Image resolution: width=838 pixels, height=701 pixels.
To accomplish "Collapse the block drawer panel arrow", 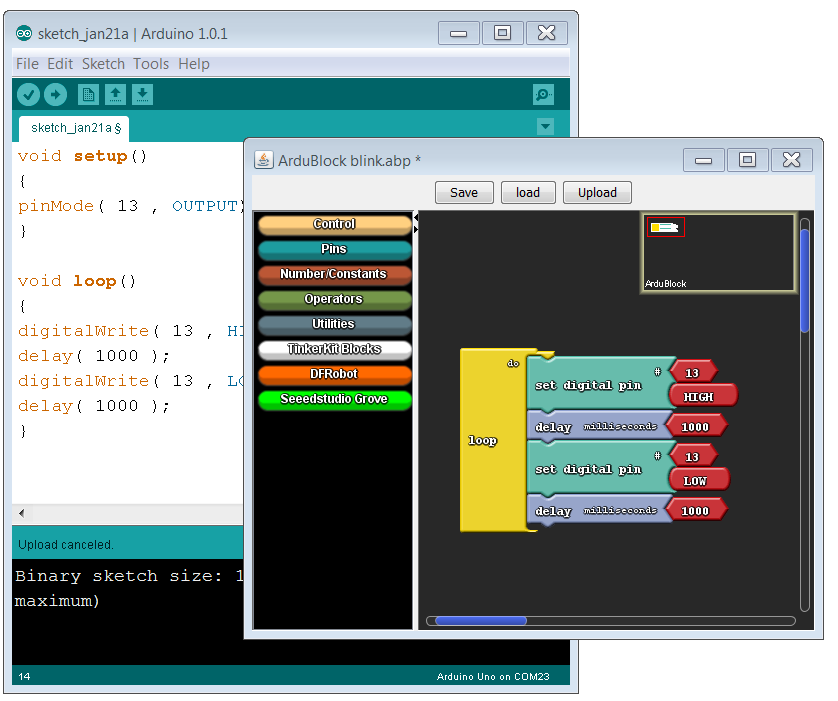I will [x=417, y=216].
